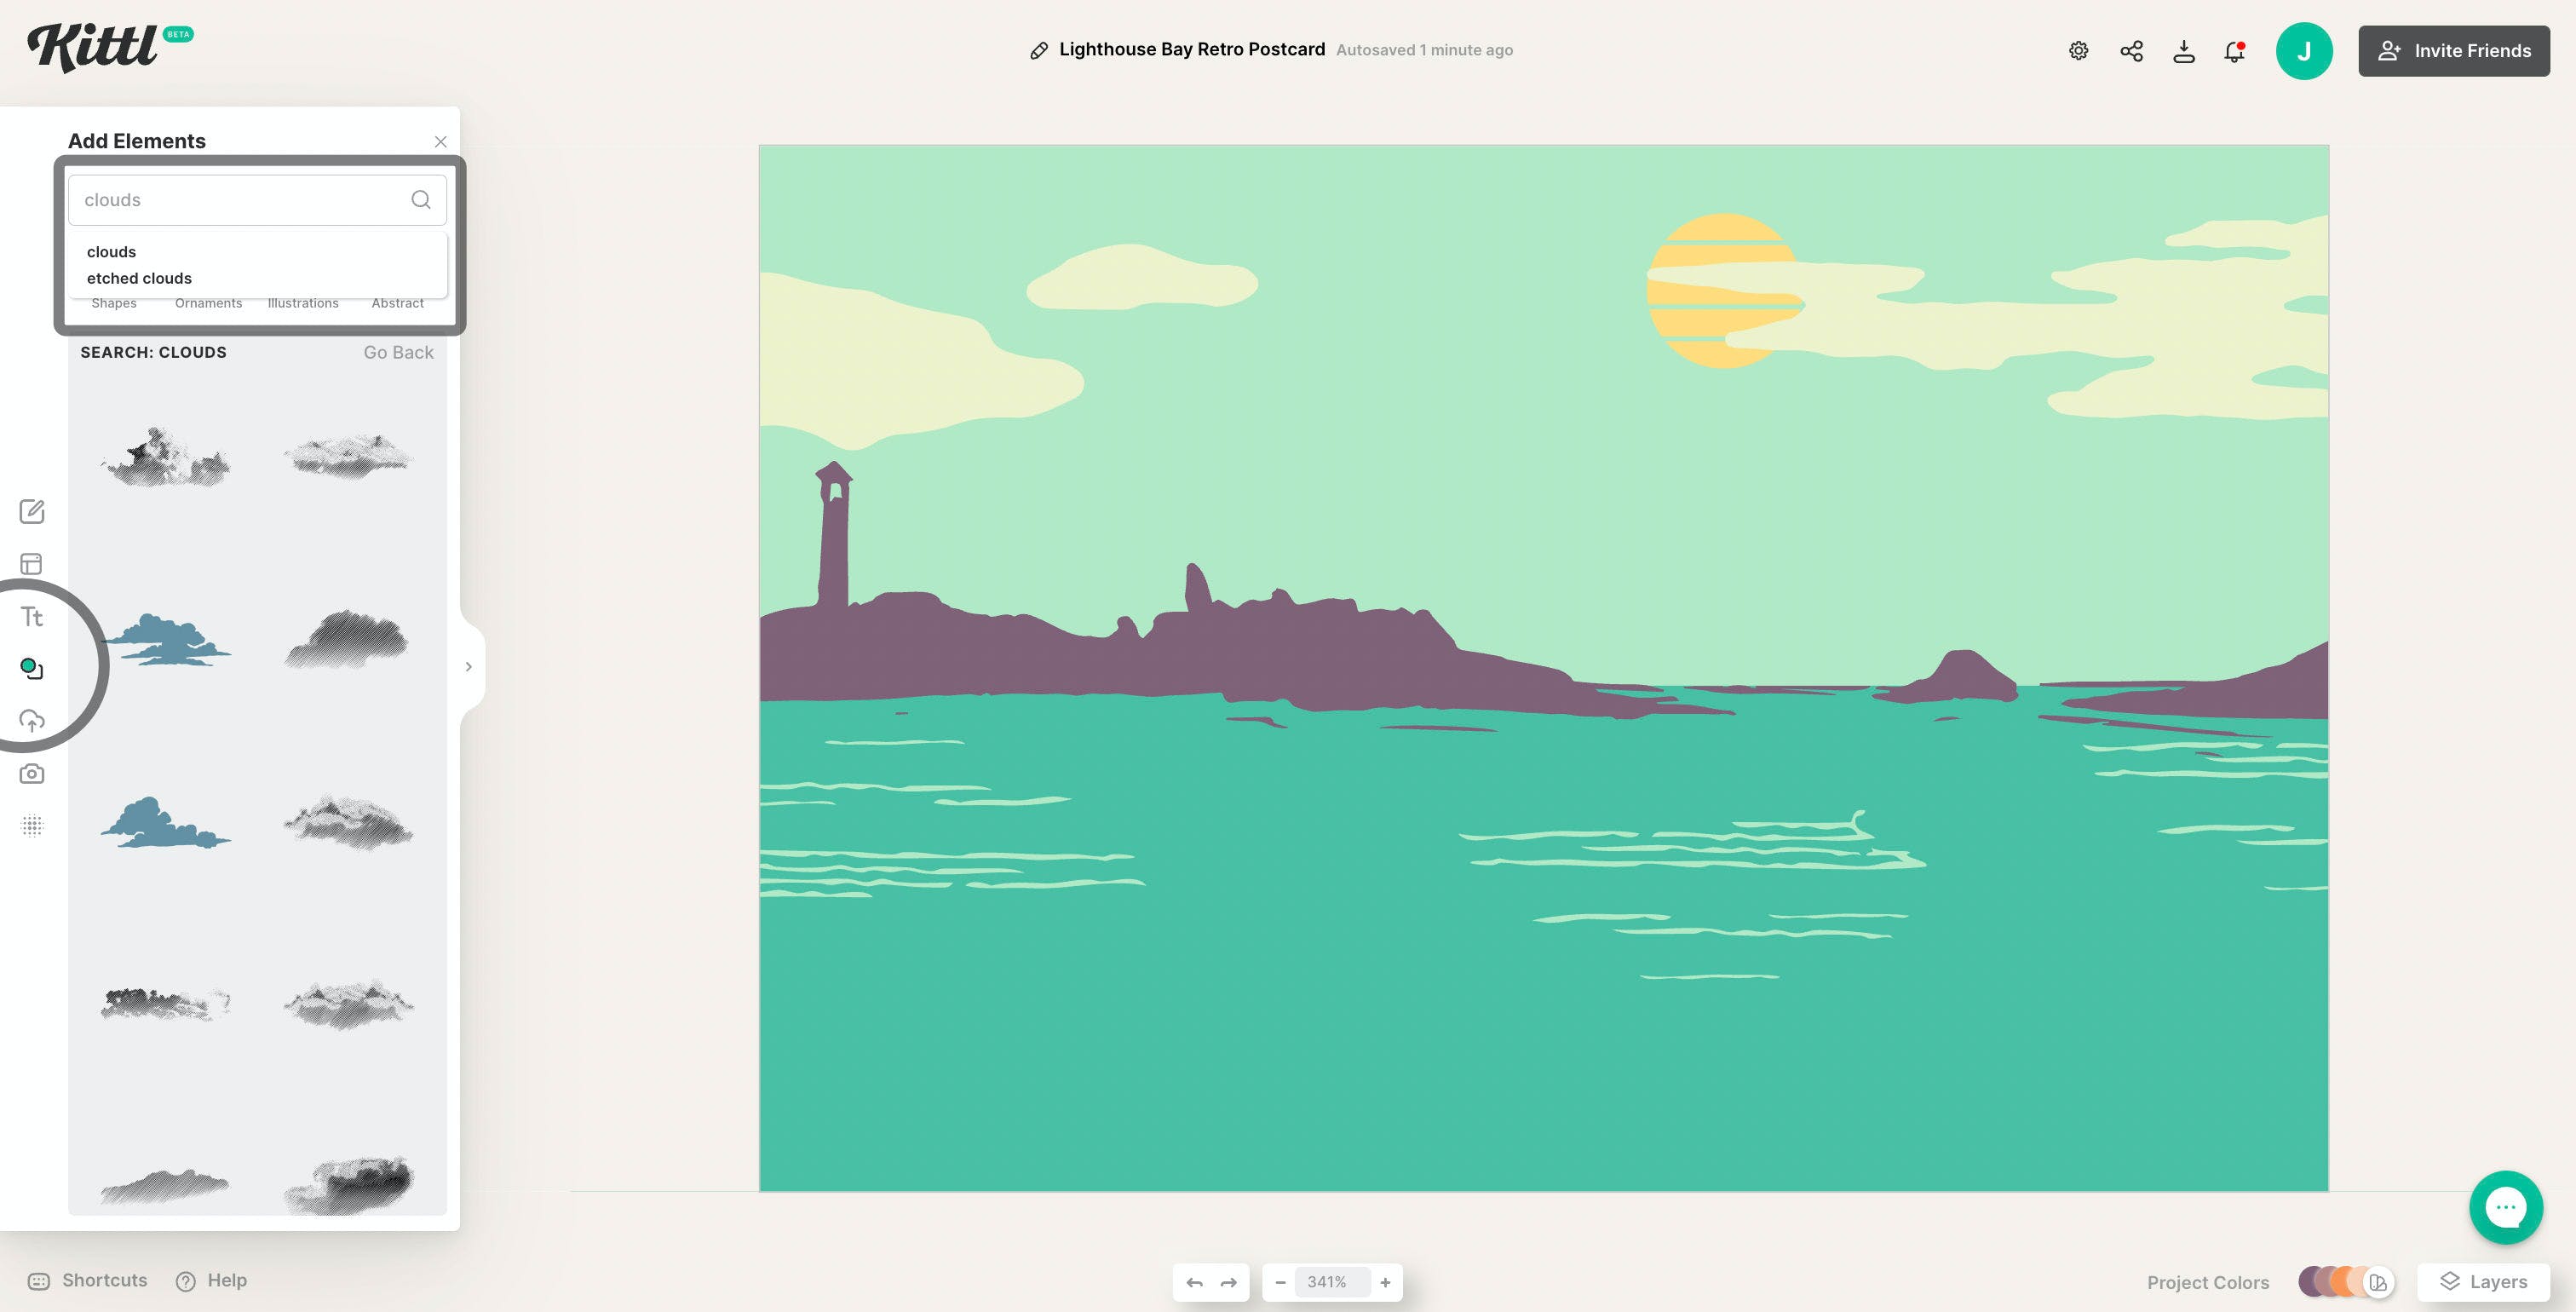Switch to the Illustrations tab
Screen dimensions: 2576x1312
point(303,303)
